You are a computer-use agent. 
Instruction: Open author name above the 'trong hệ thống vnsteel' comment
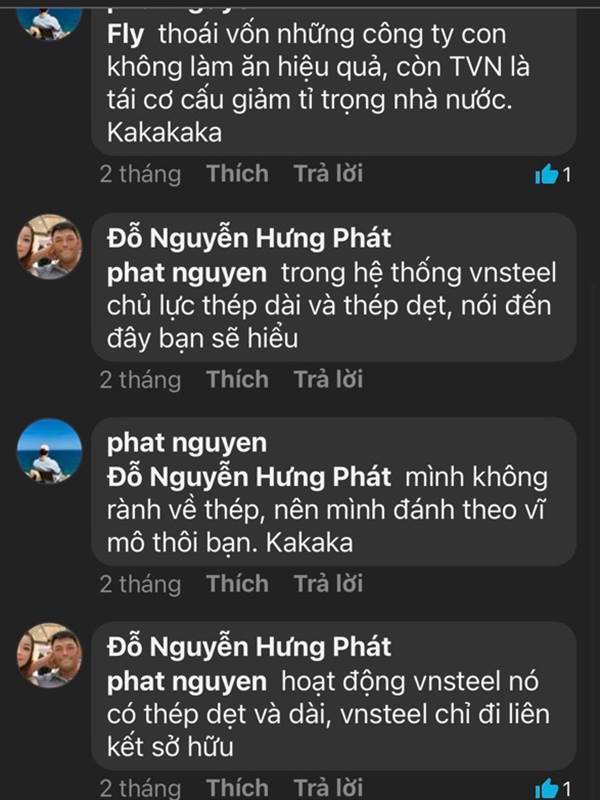(x=249, y=239)
